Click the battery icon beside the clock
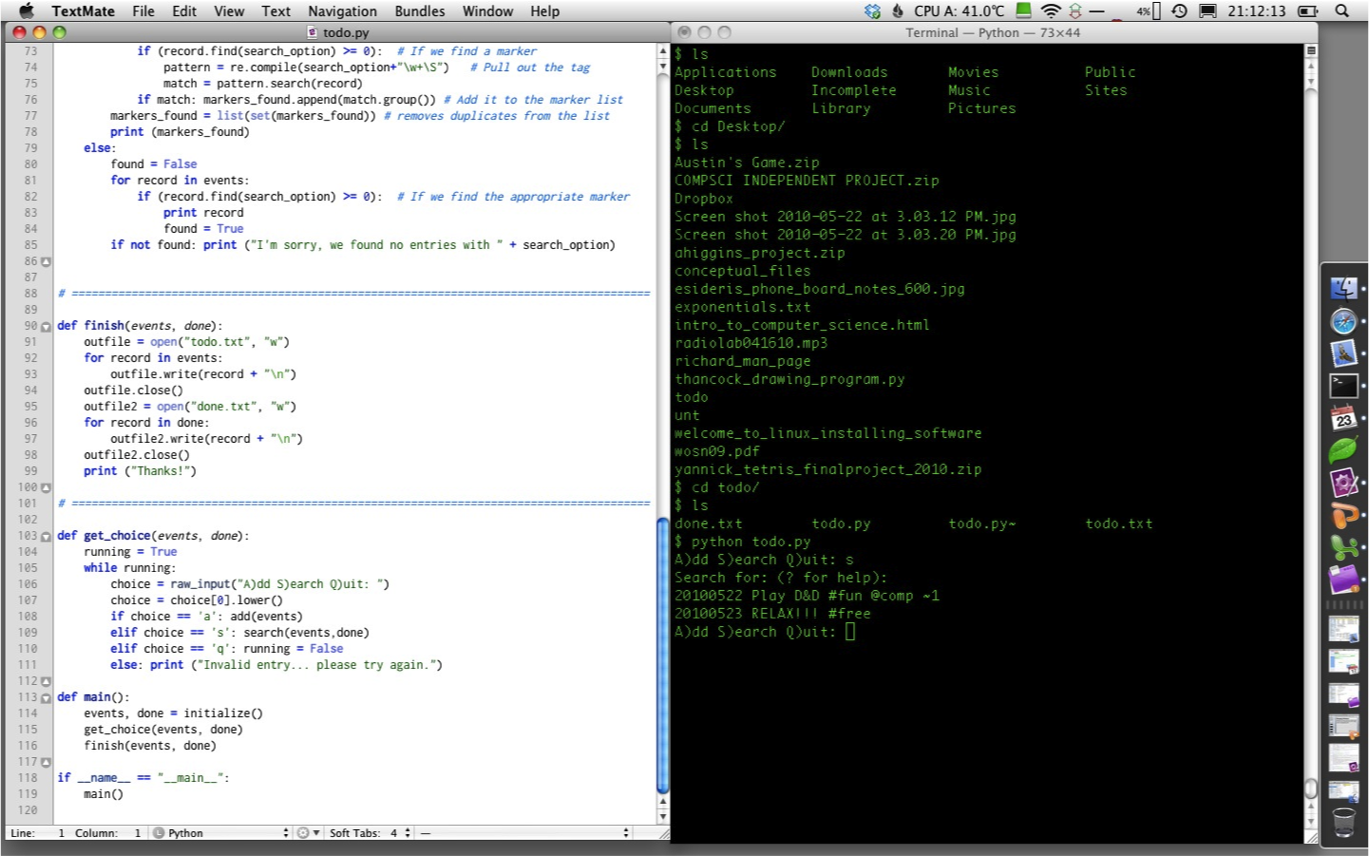Viewport: 1369px width, 857px height. point(1307,11)
